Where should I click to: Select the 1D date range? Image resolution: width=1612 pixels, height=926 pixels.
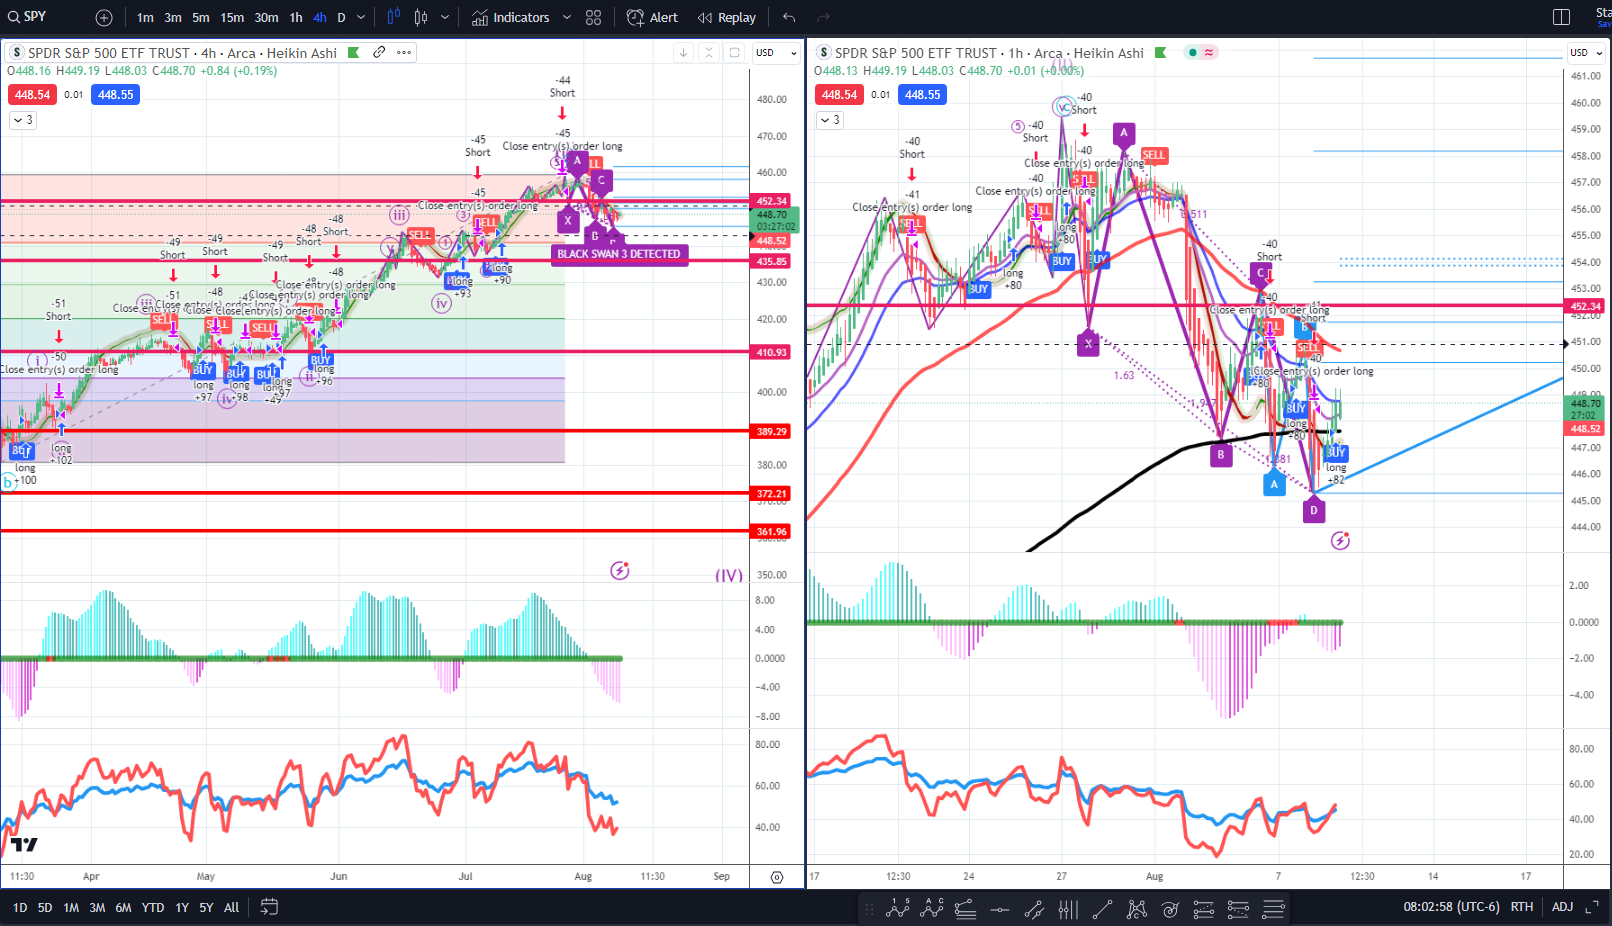[20, 908]
